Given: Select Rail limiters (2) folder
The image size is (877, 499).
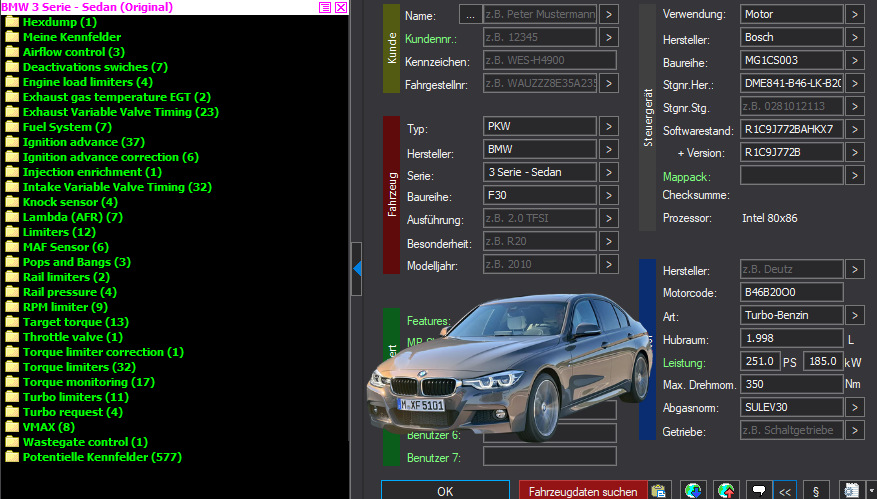Looking at the screenshot, I should point(58,277).
